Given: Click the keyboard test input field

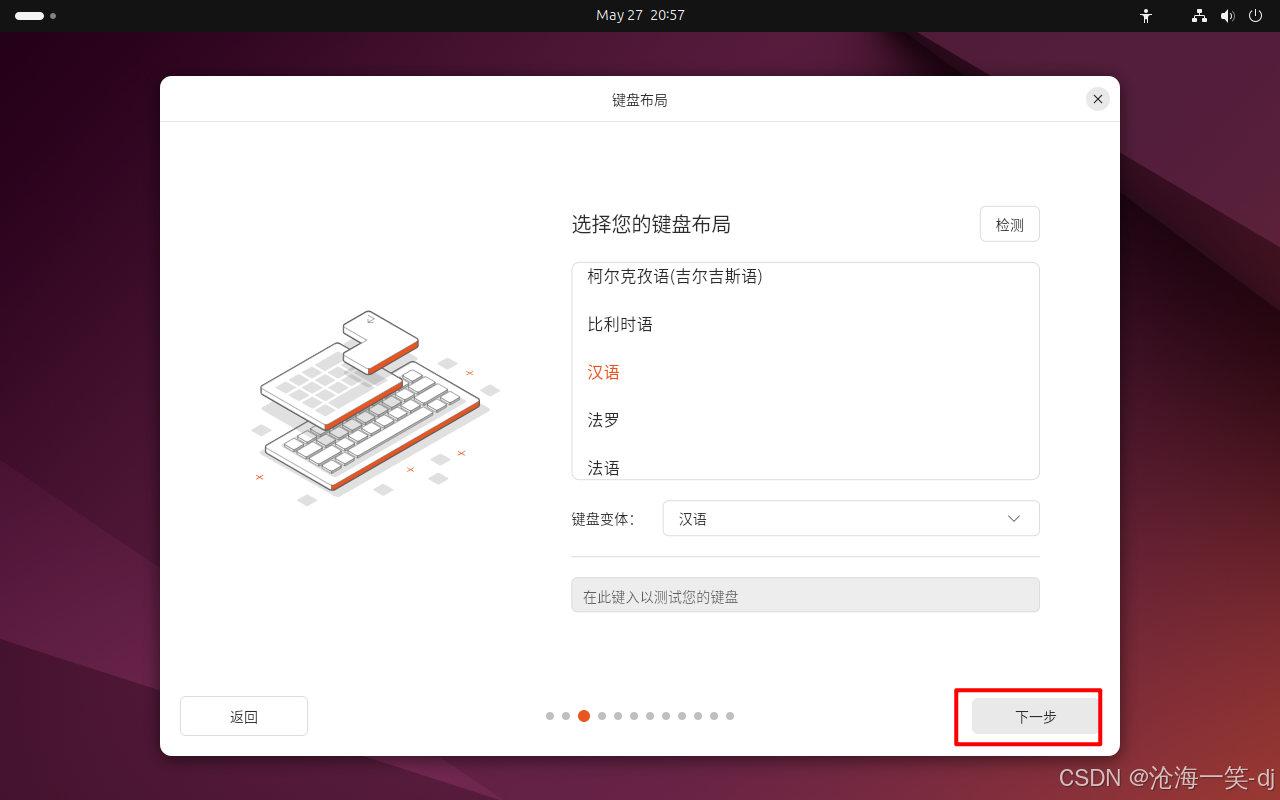Looking at the screenshot, I should pyautogui.click(x=805, y=595).
